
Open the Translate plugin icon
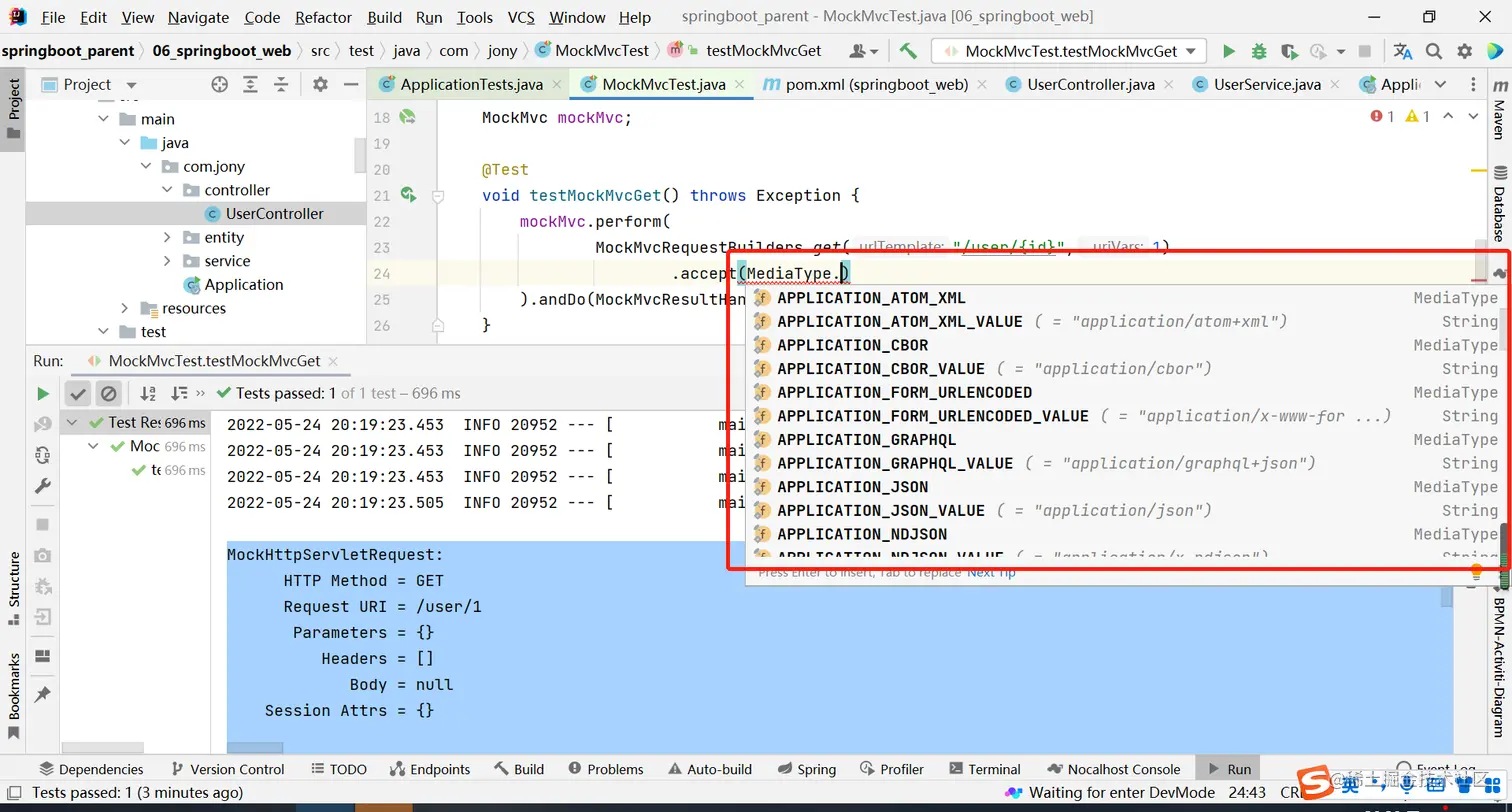point(1403,51)
